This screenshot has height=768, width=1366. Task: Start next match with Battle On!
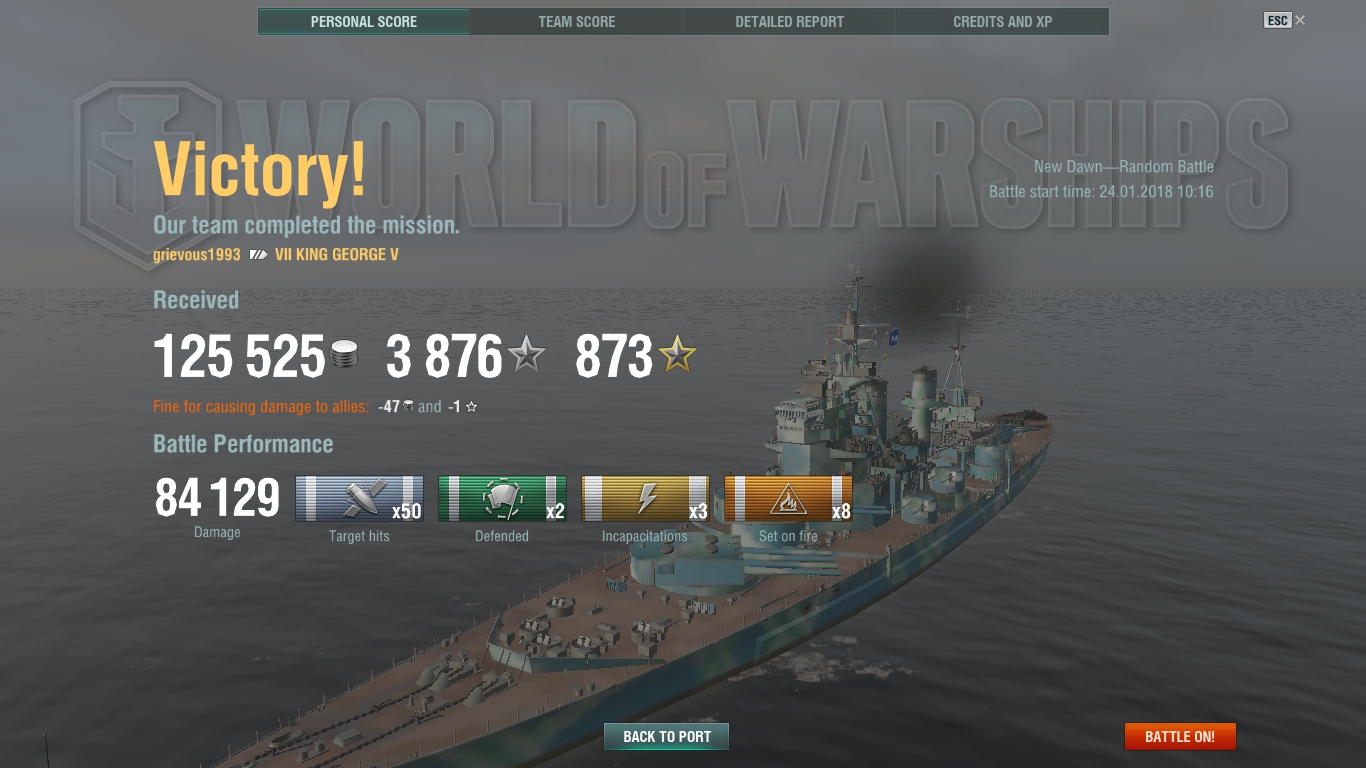(1180, 737)
